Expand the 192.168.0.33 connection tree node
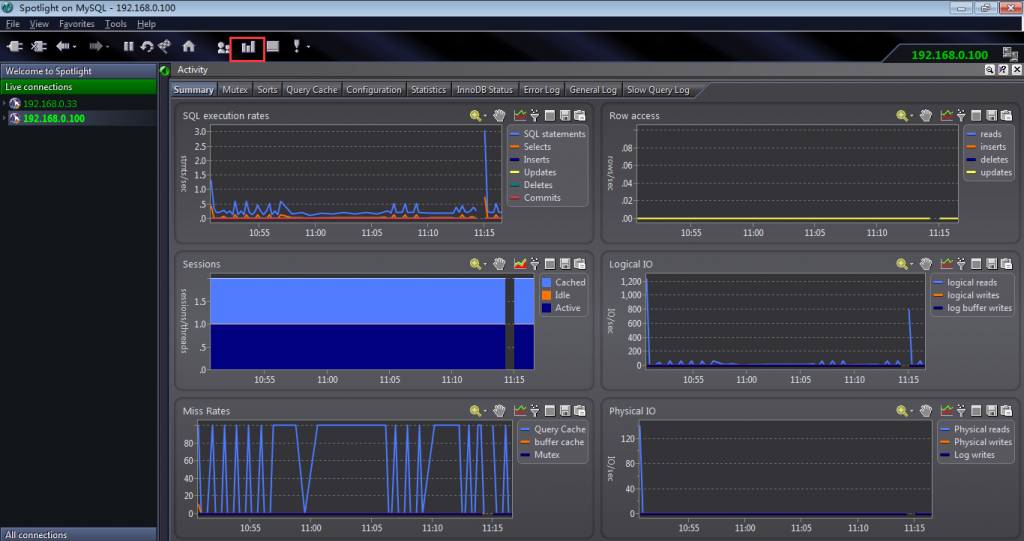 click(x=4, y=103)
